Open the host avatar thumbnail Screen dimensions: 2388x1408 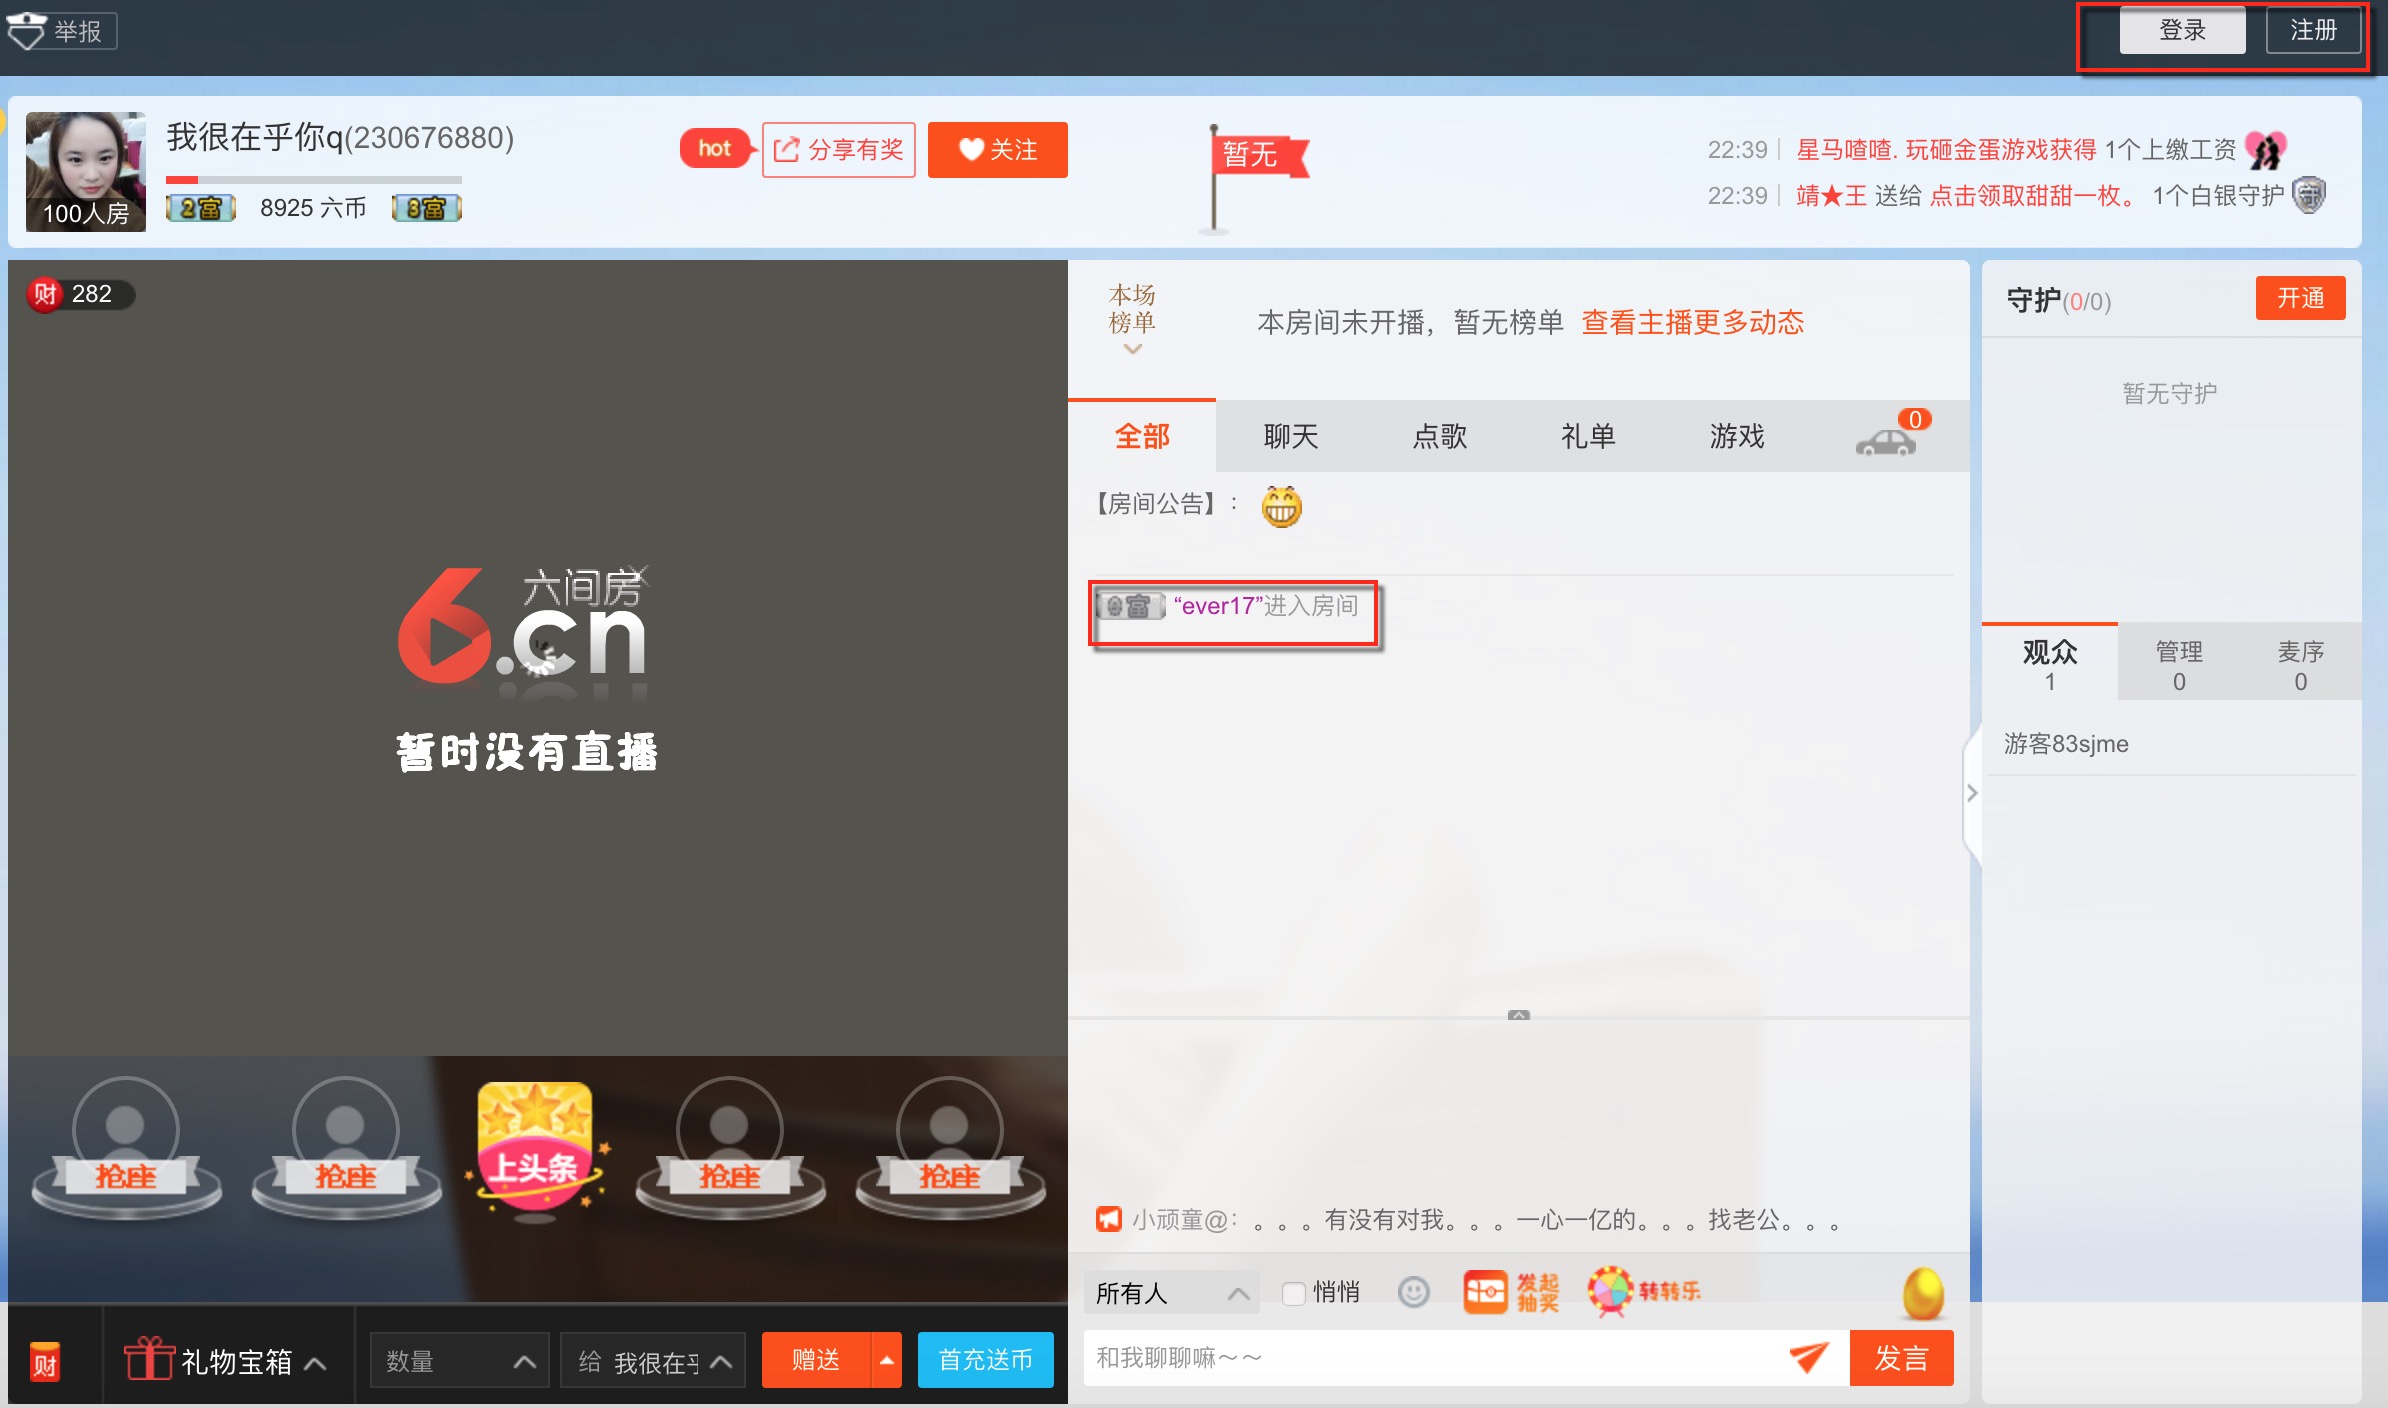(86, 172)
